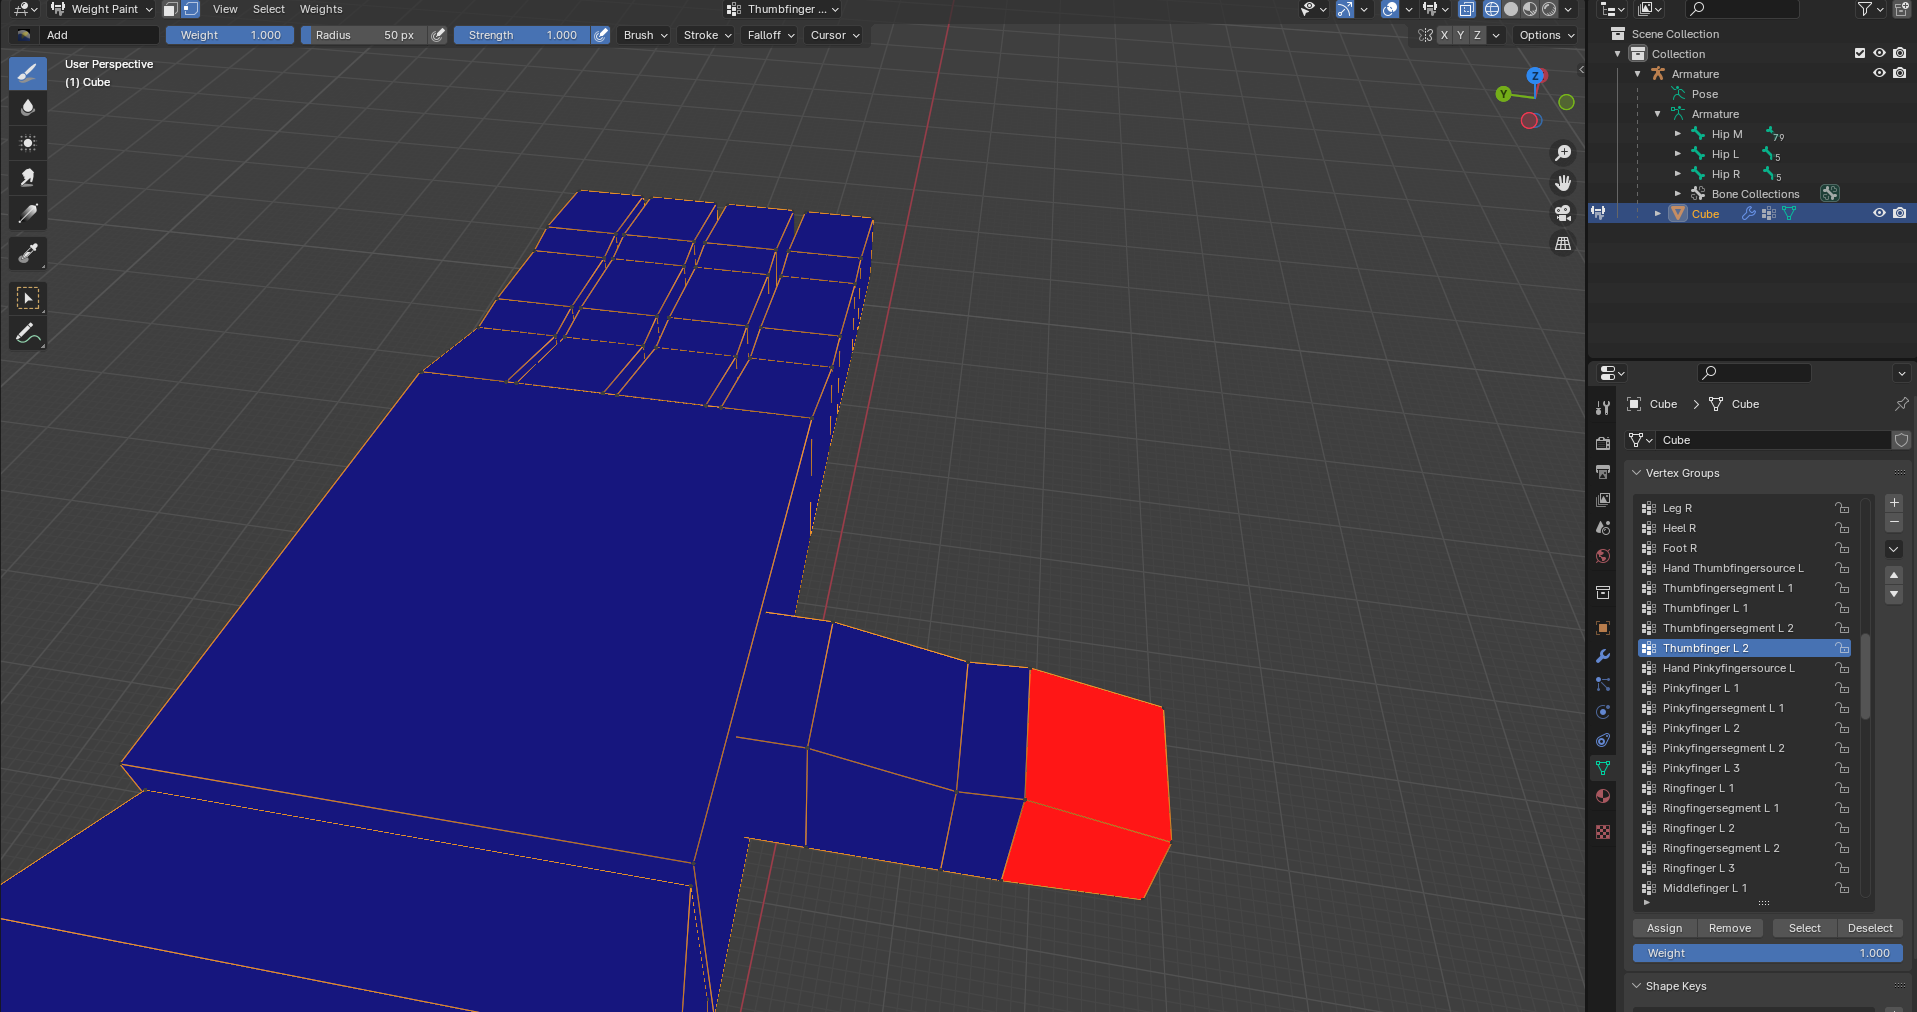Select the Gradient tool in toolbar

click(x=28, y=213)
